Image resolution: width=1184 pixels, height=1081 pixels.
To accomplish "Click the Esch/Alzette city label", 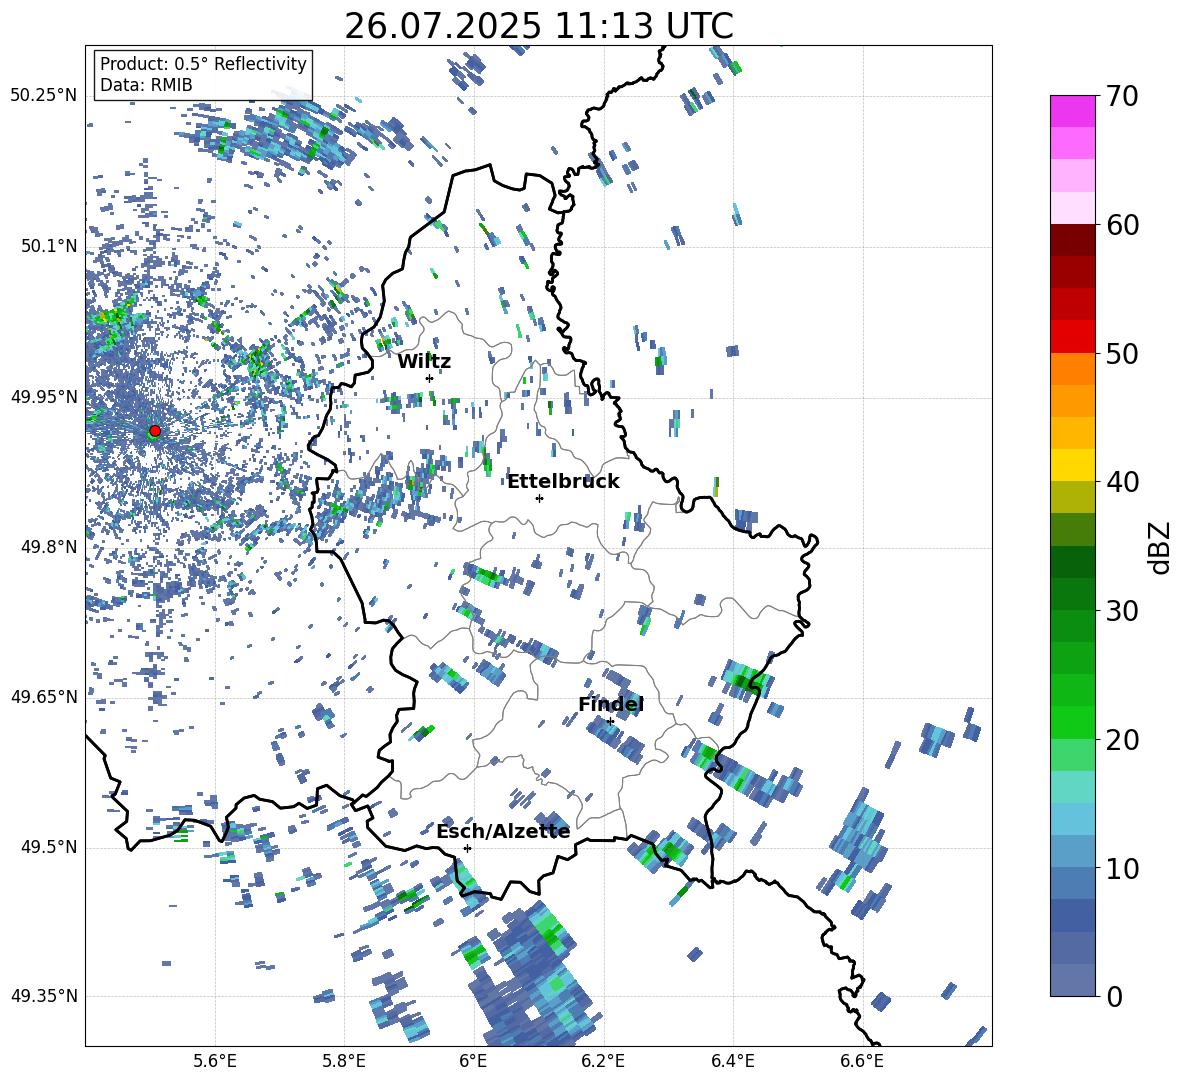I will 503,831.
